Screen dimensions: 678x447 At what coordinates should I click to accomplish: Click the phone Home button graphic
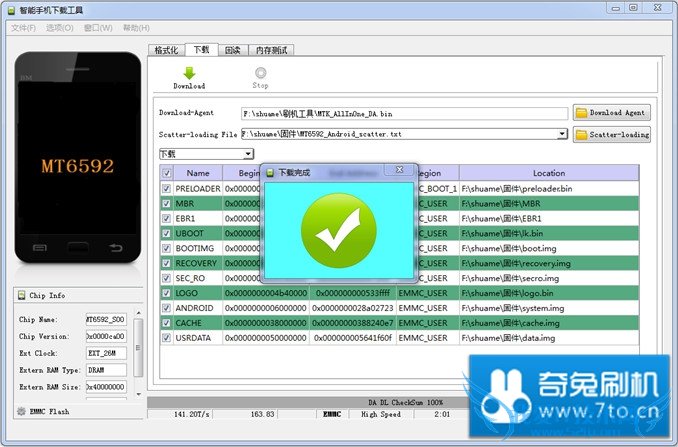pos(78,248)
